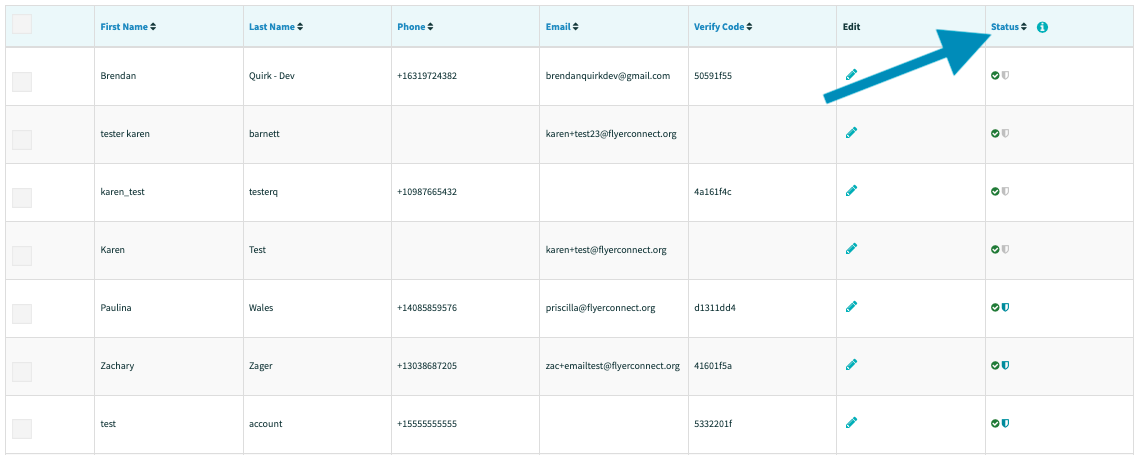Viewport: 1138px width, 455px height.
Task: Sort by the Phone column header
Action: pos(415,27)
